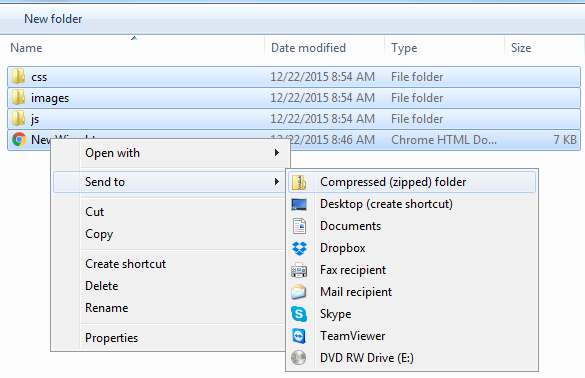Select Rename in the context menu

click(x=107, y=308)
